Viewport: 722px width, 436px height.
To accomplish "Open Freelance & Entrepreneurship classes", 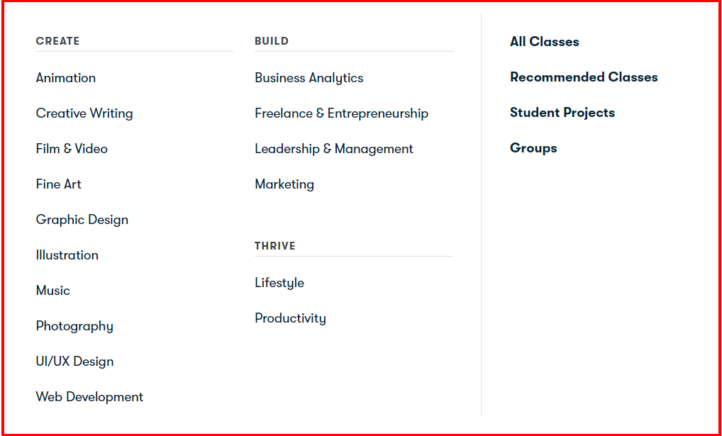I will coord(341,113).
